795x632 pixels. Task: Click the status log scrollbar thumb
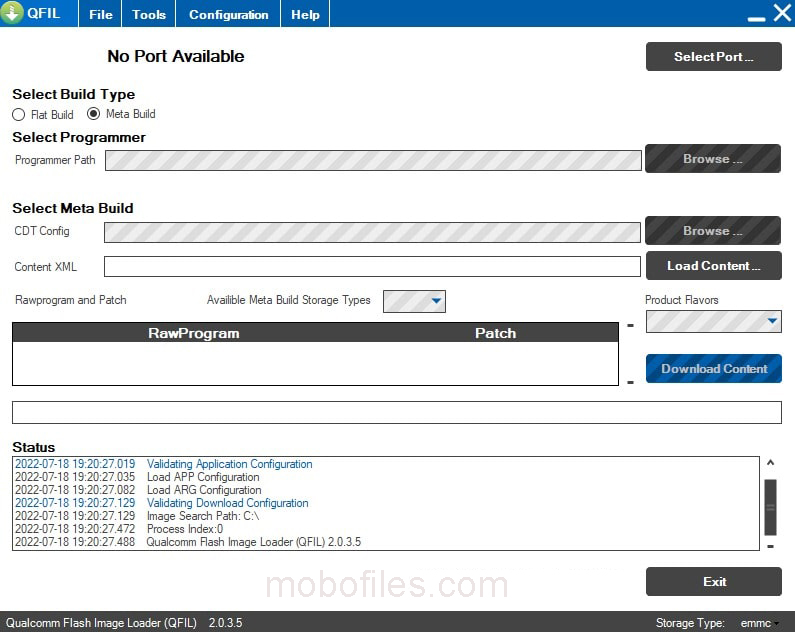click(x=770, y=507)
